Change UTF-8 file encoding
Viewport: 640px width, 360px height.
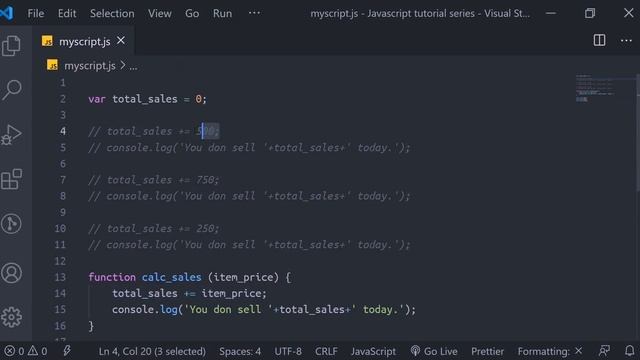[x=288, y=351]
